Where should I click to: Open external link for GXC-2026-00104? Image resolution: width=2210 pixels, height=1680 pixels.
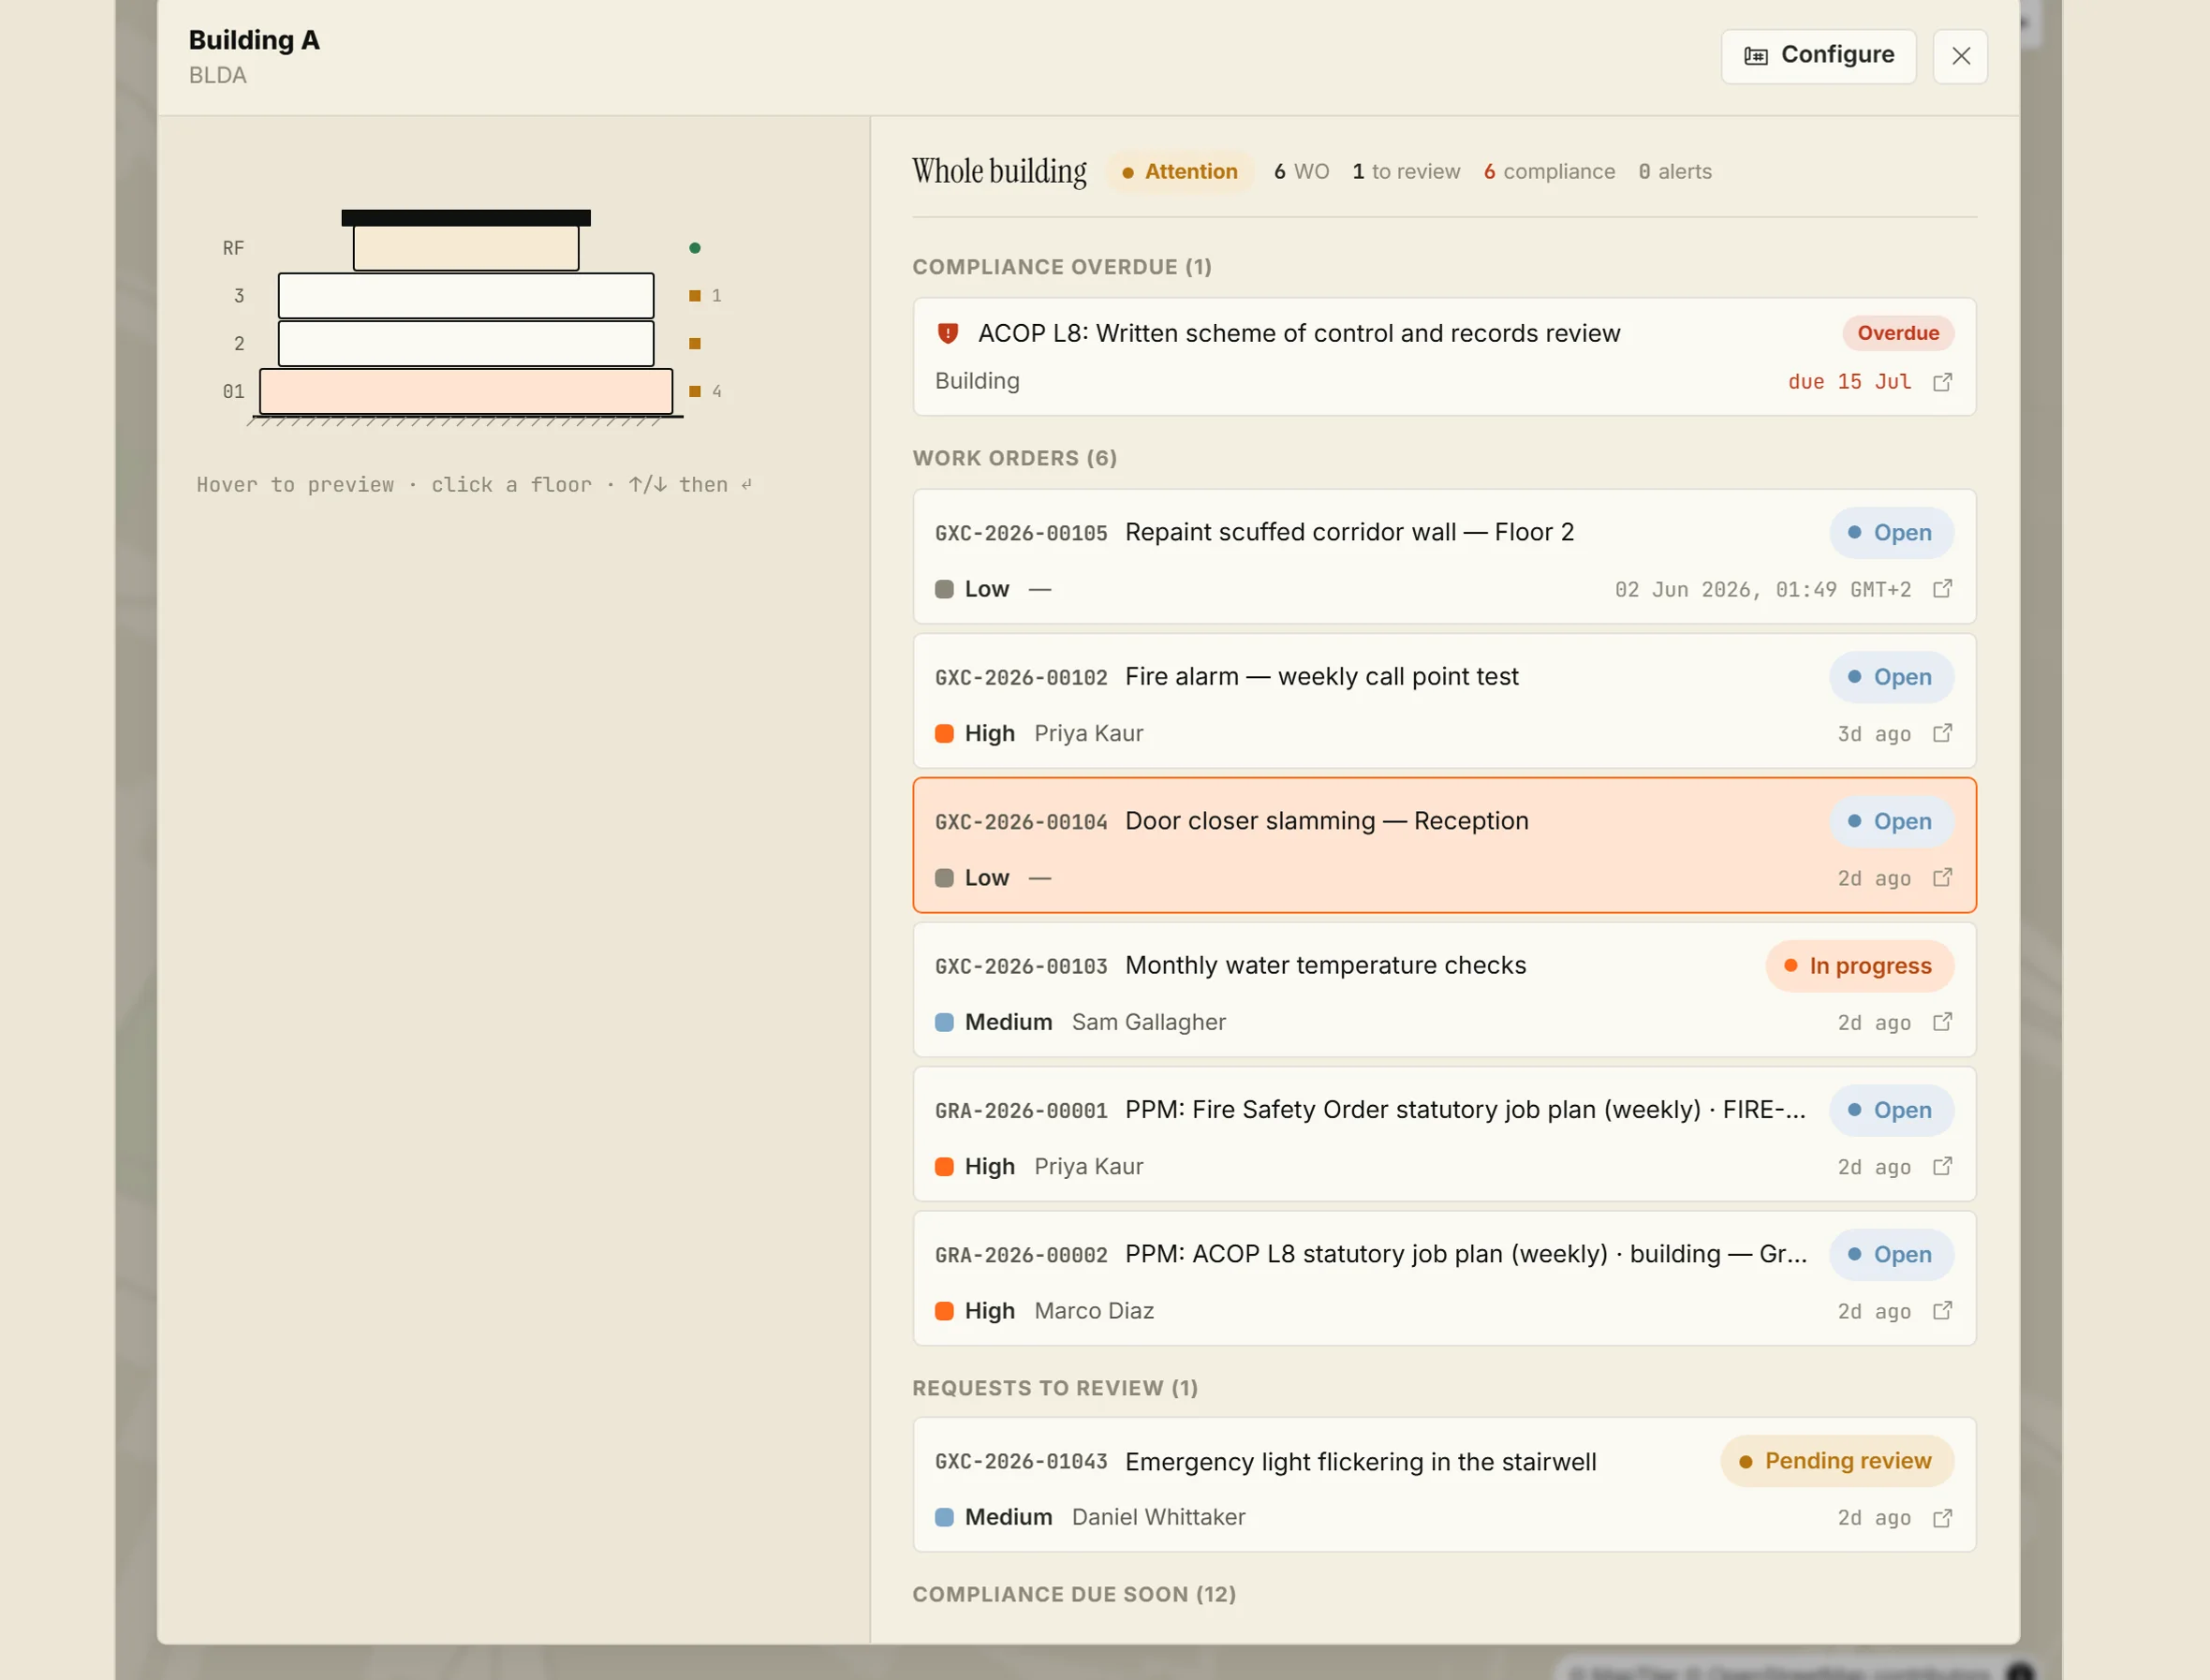pyautogui.click(x=1942, y=878)
